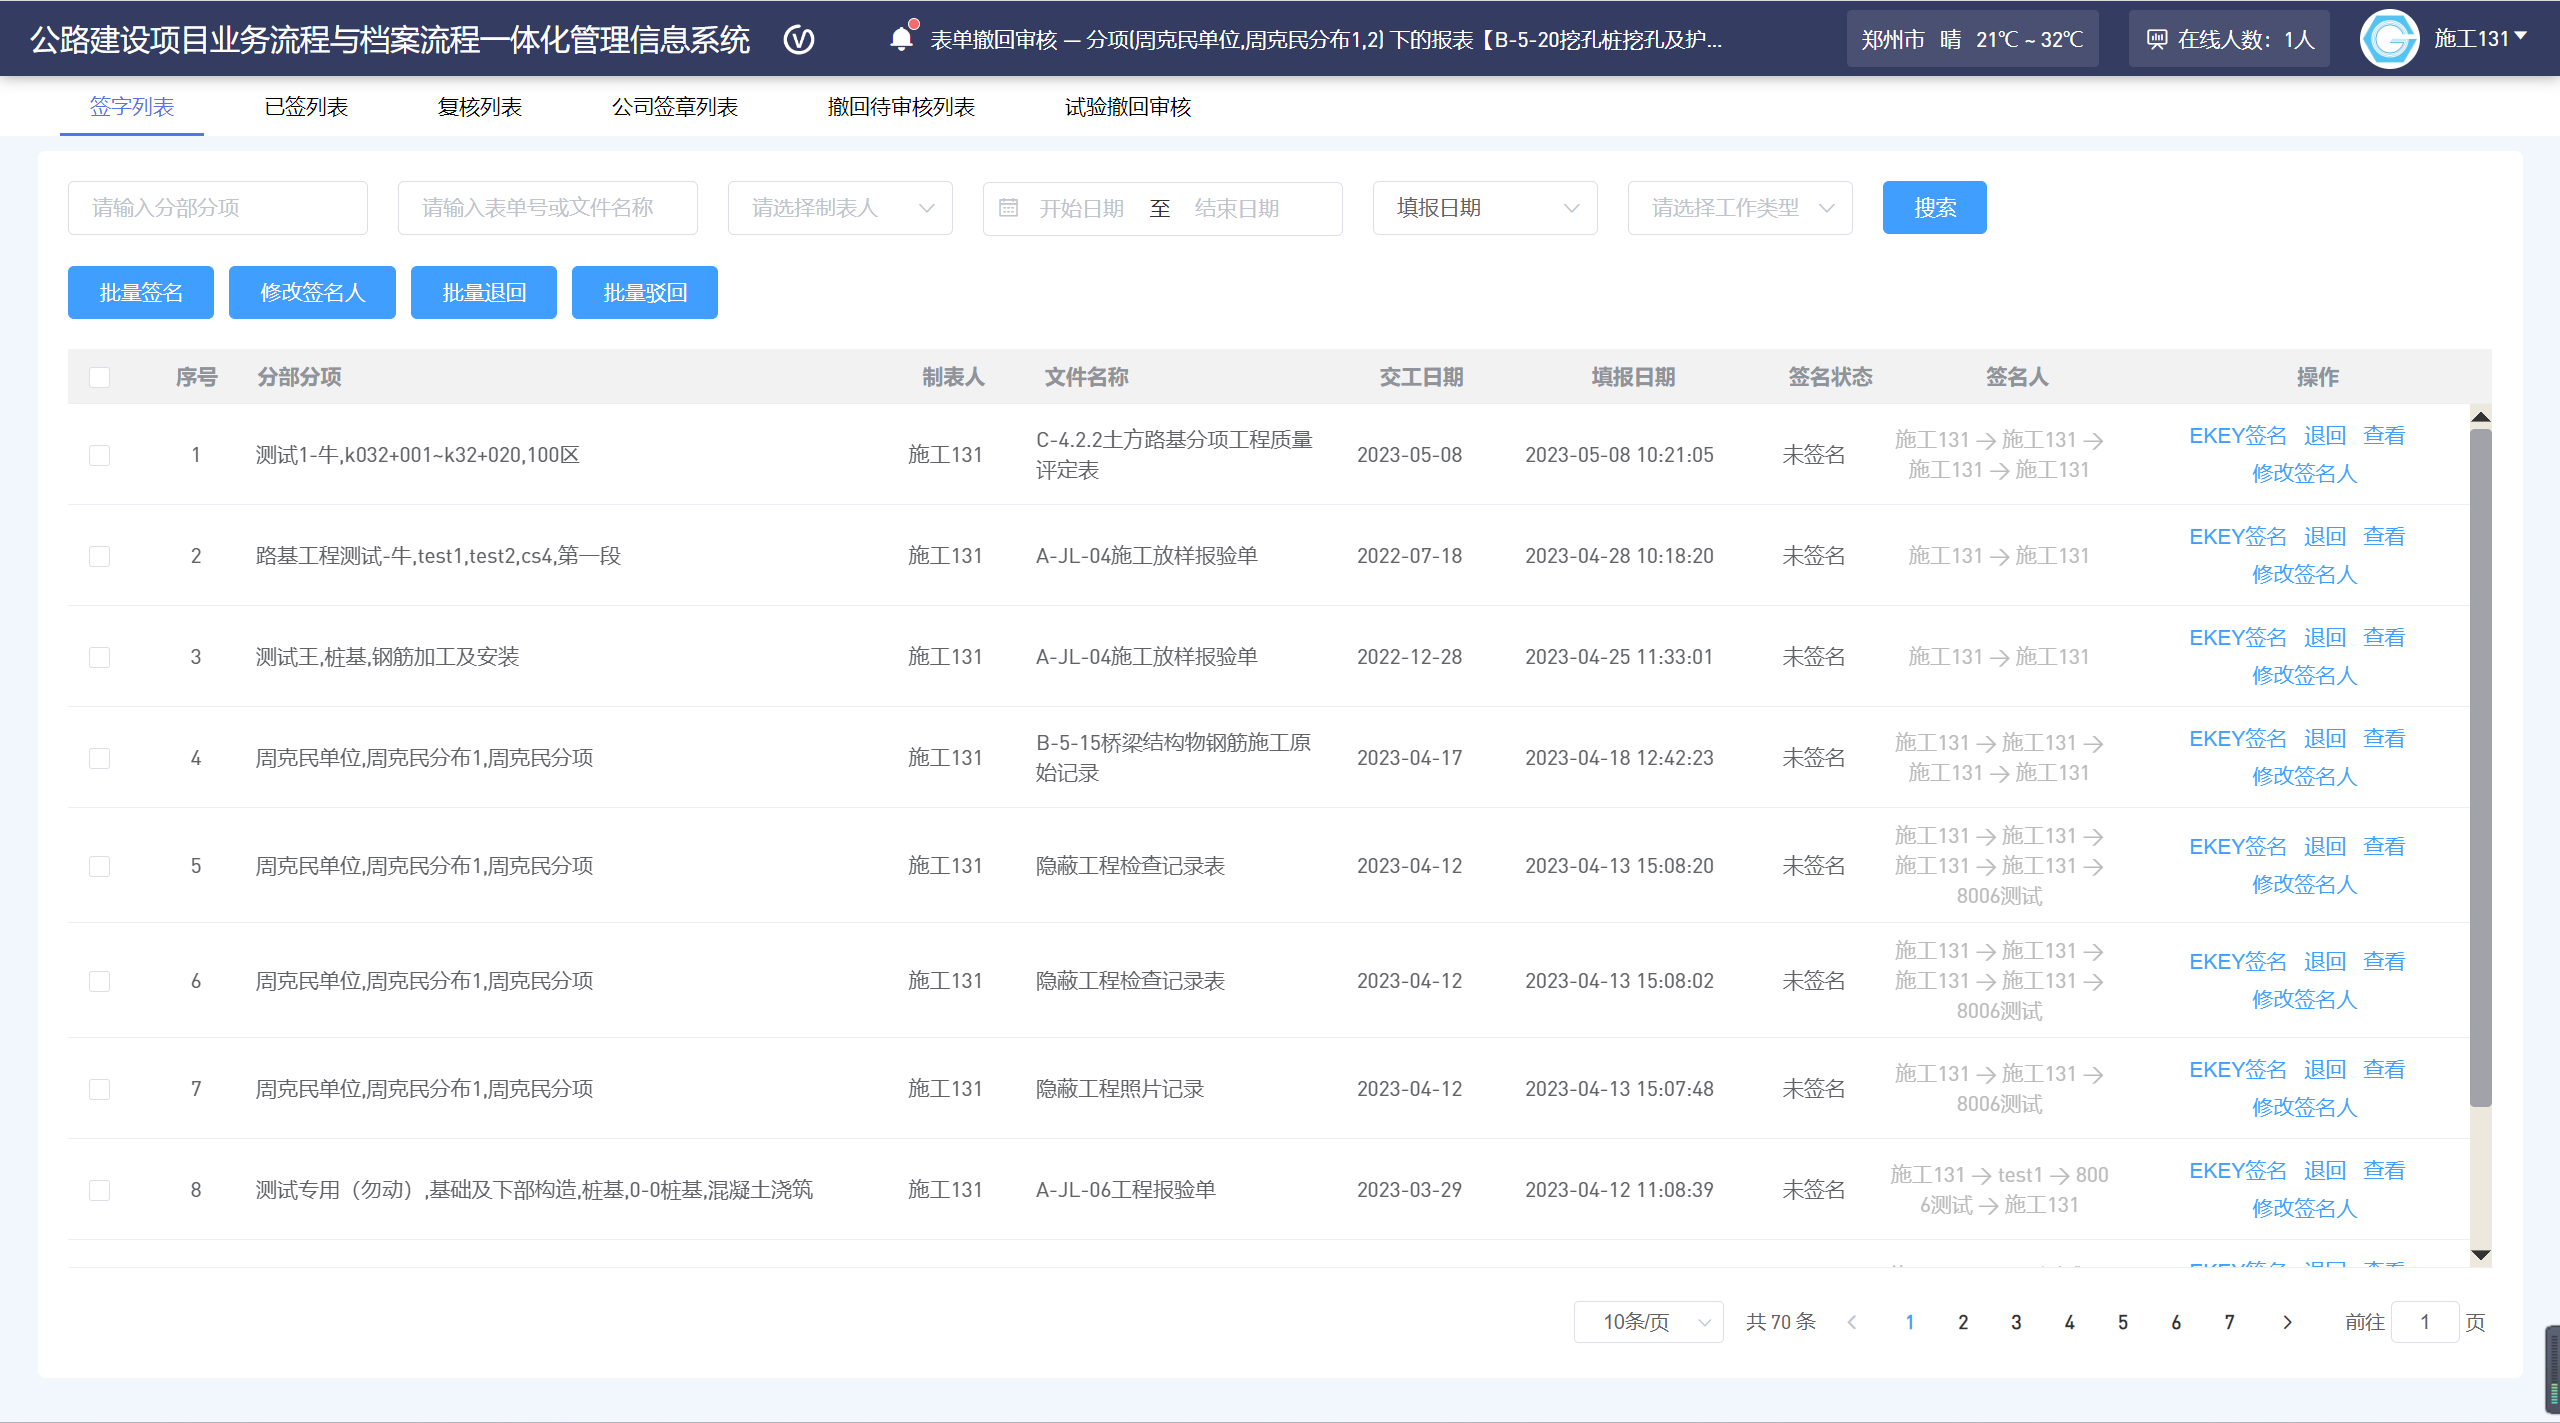Screen dimensions: 2560x1423
Task: Open the 请选择制表人 dropdown
Action: point(840,208)
